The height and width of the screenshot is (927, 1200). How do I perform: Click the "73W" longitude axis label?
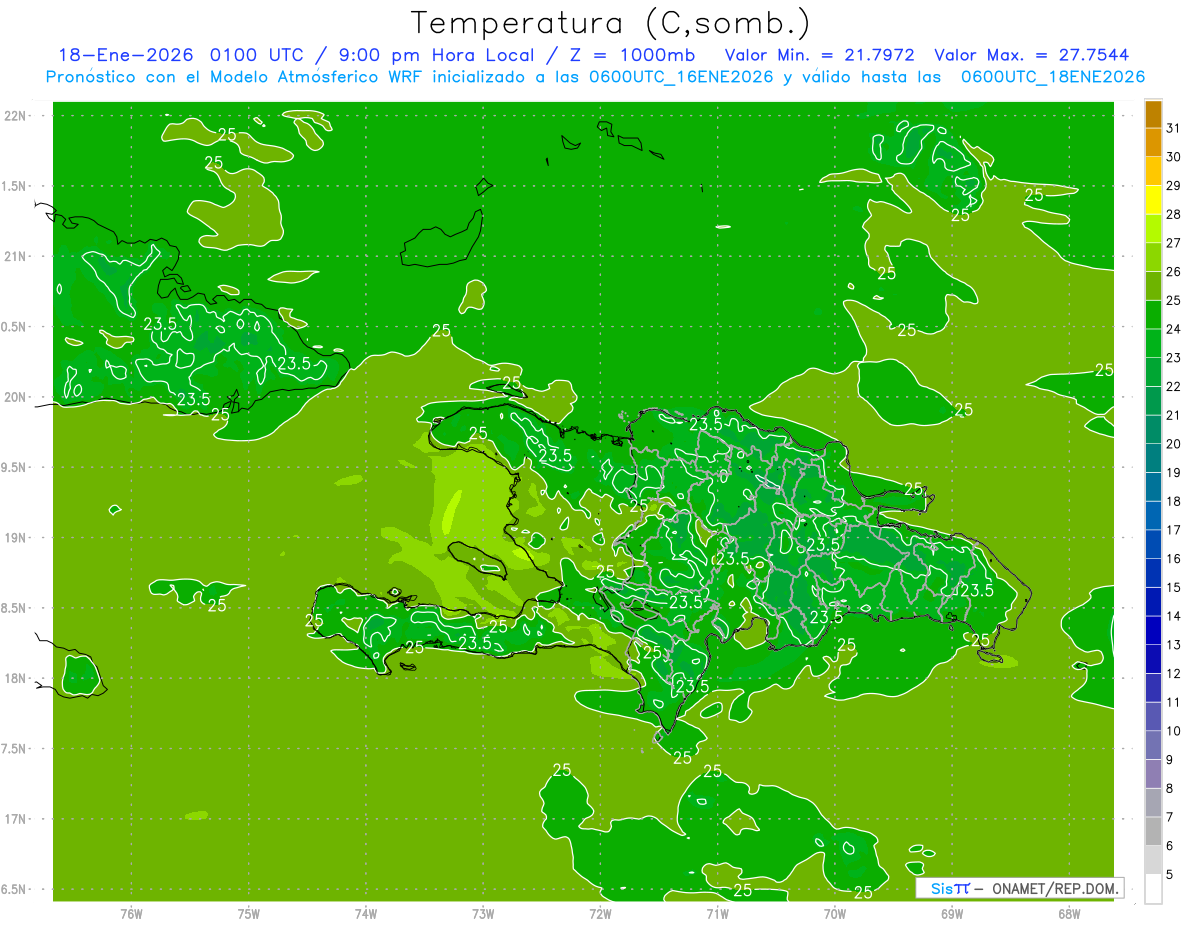point(483,914)
